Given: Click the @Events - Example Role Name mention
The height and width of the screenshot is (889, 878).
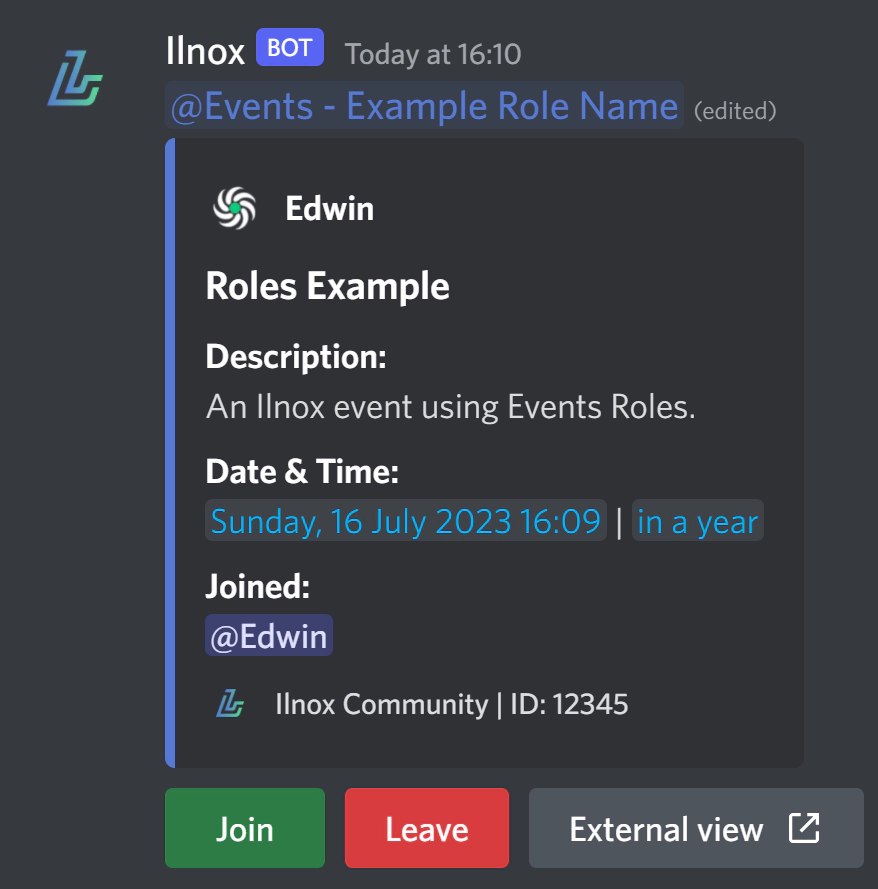Looking at the screenshot, I should (422, 105).
